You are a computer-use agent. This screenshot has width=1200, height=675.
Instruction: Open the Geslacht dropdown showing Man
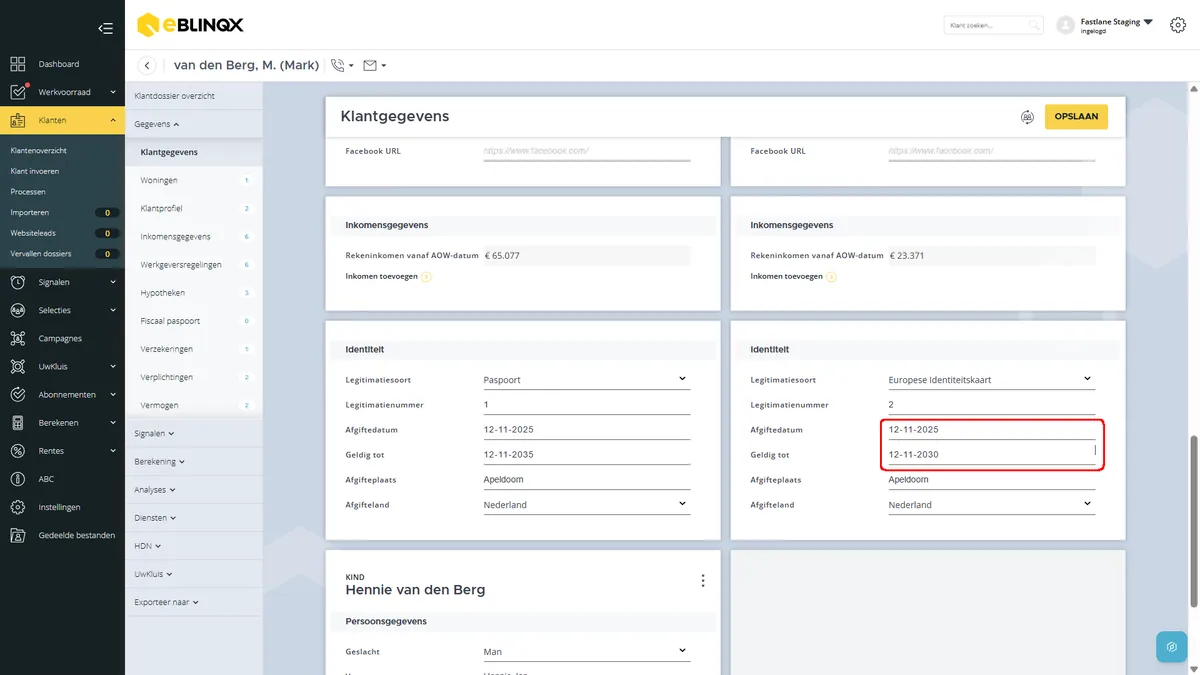point(587,652)
